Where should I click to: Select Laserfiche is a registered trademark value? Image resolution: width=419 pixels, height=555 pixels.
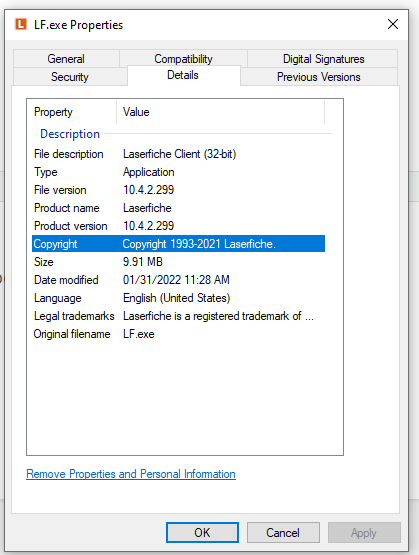(218, 316)
